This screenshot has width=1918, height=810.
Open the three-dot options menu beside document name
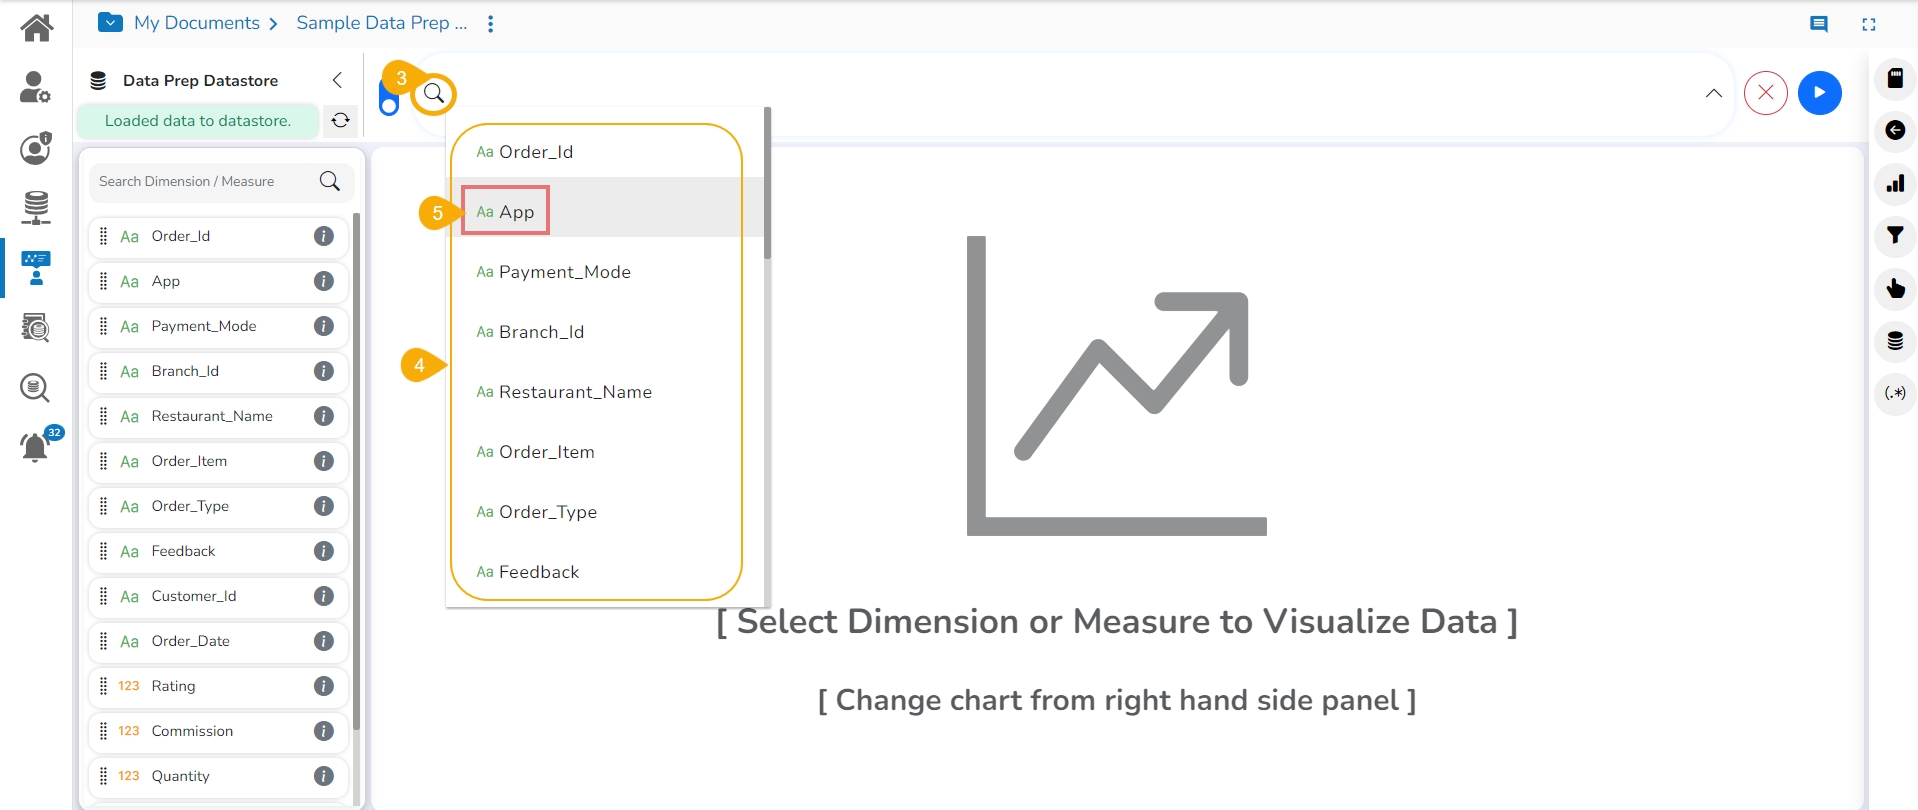[x=490, y=24]
